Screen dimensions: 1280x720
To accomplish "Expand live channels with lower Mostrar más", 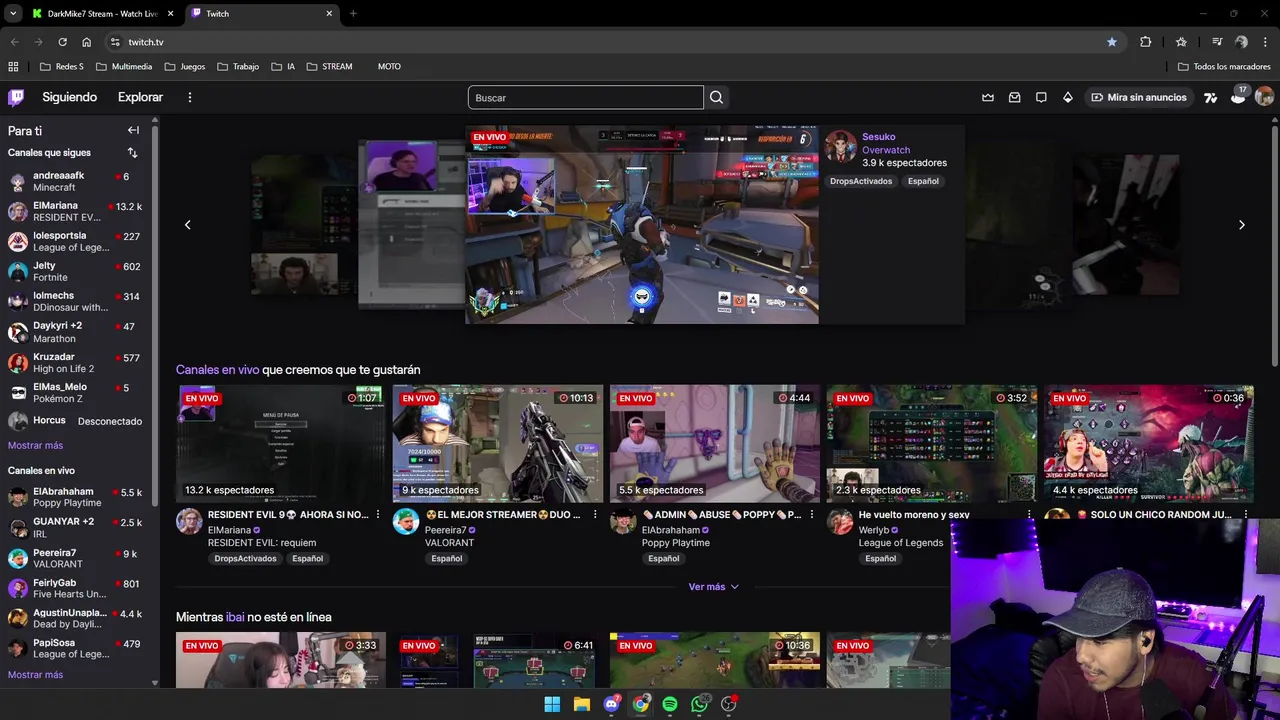I will click(35, 675).
